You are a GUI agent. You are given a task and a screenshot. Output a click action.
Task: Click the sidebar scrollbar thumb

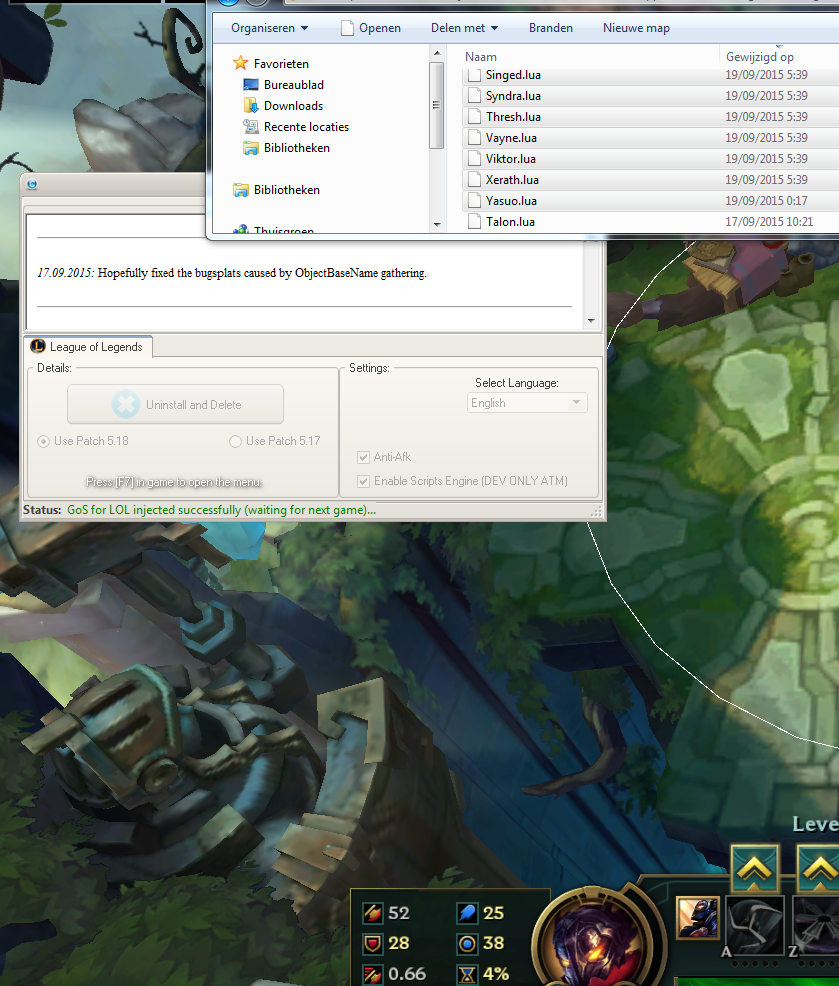(436, 105)
